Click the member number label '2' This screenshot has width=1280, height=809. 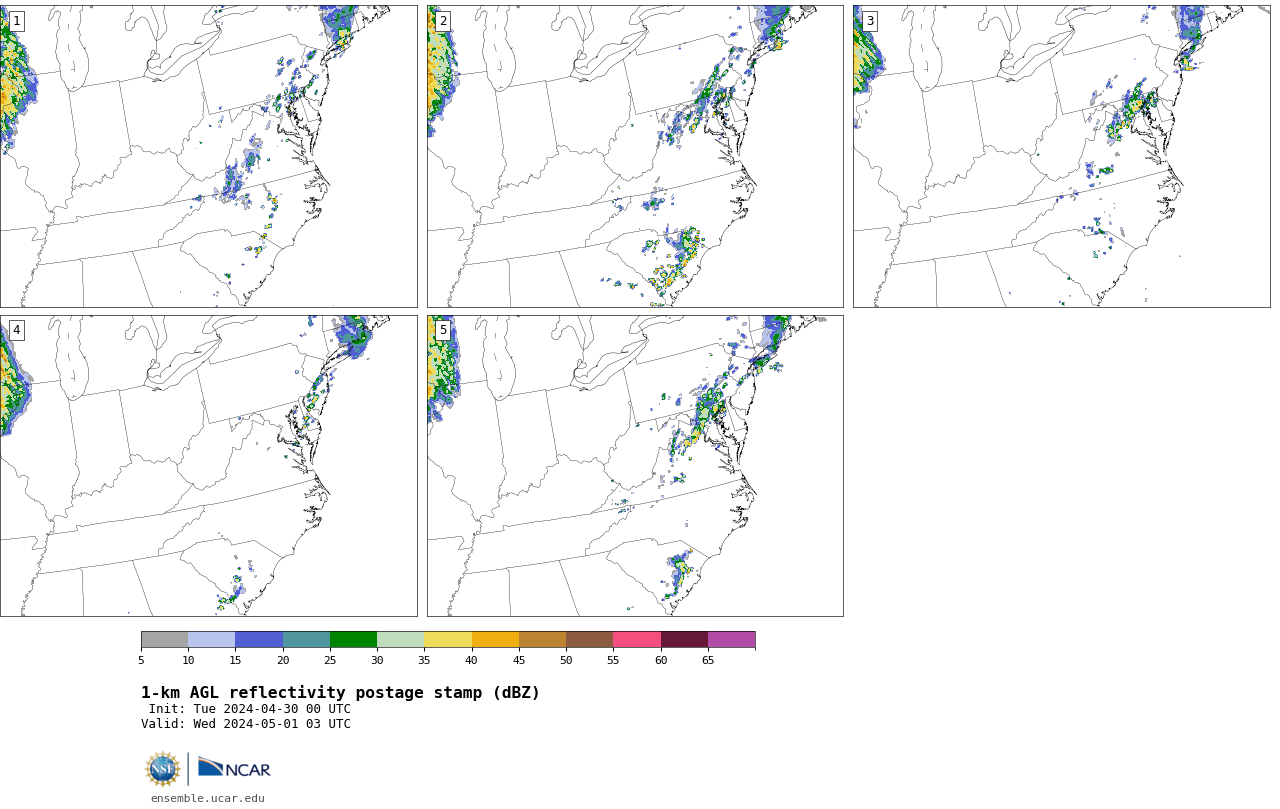(x=443, y=21)
